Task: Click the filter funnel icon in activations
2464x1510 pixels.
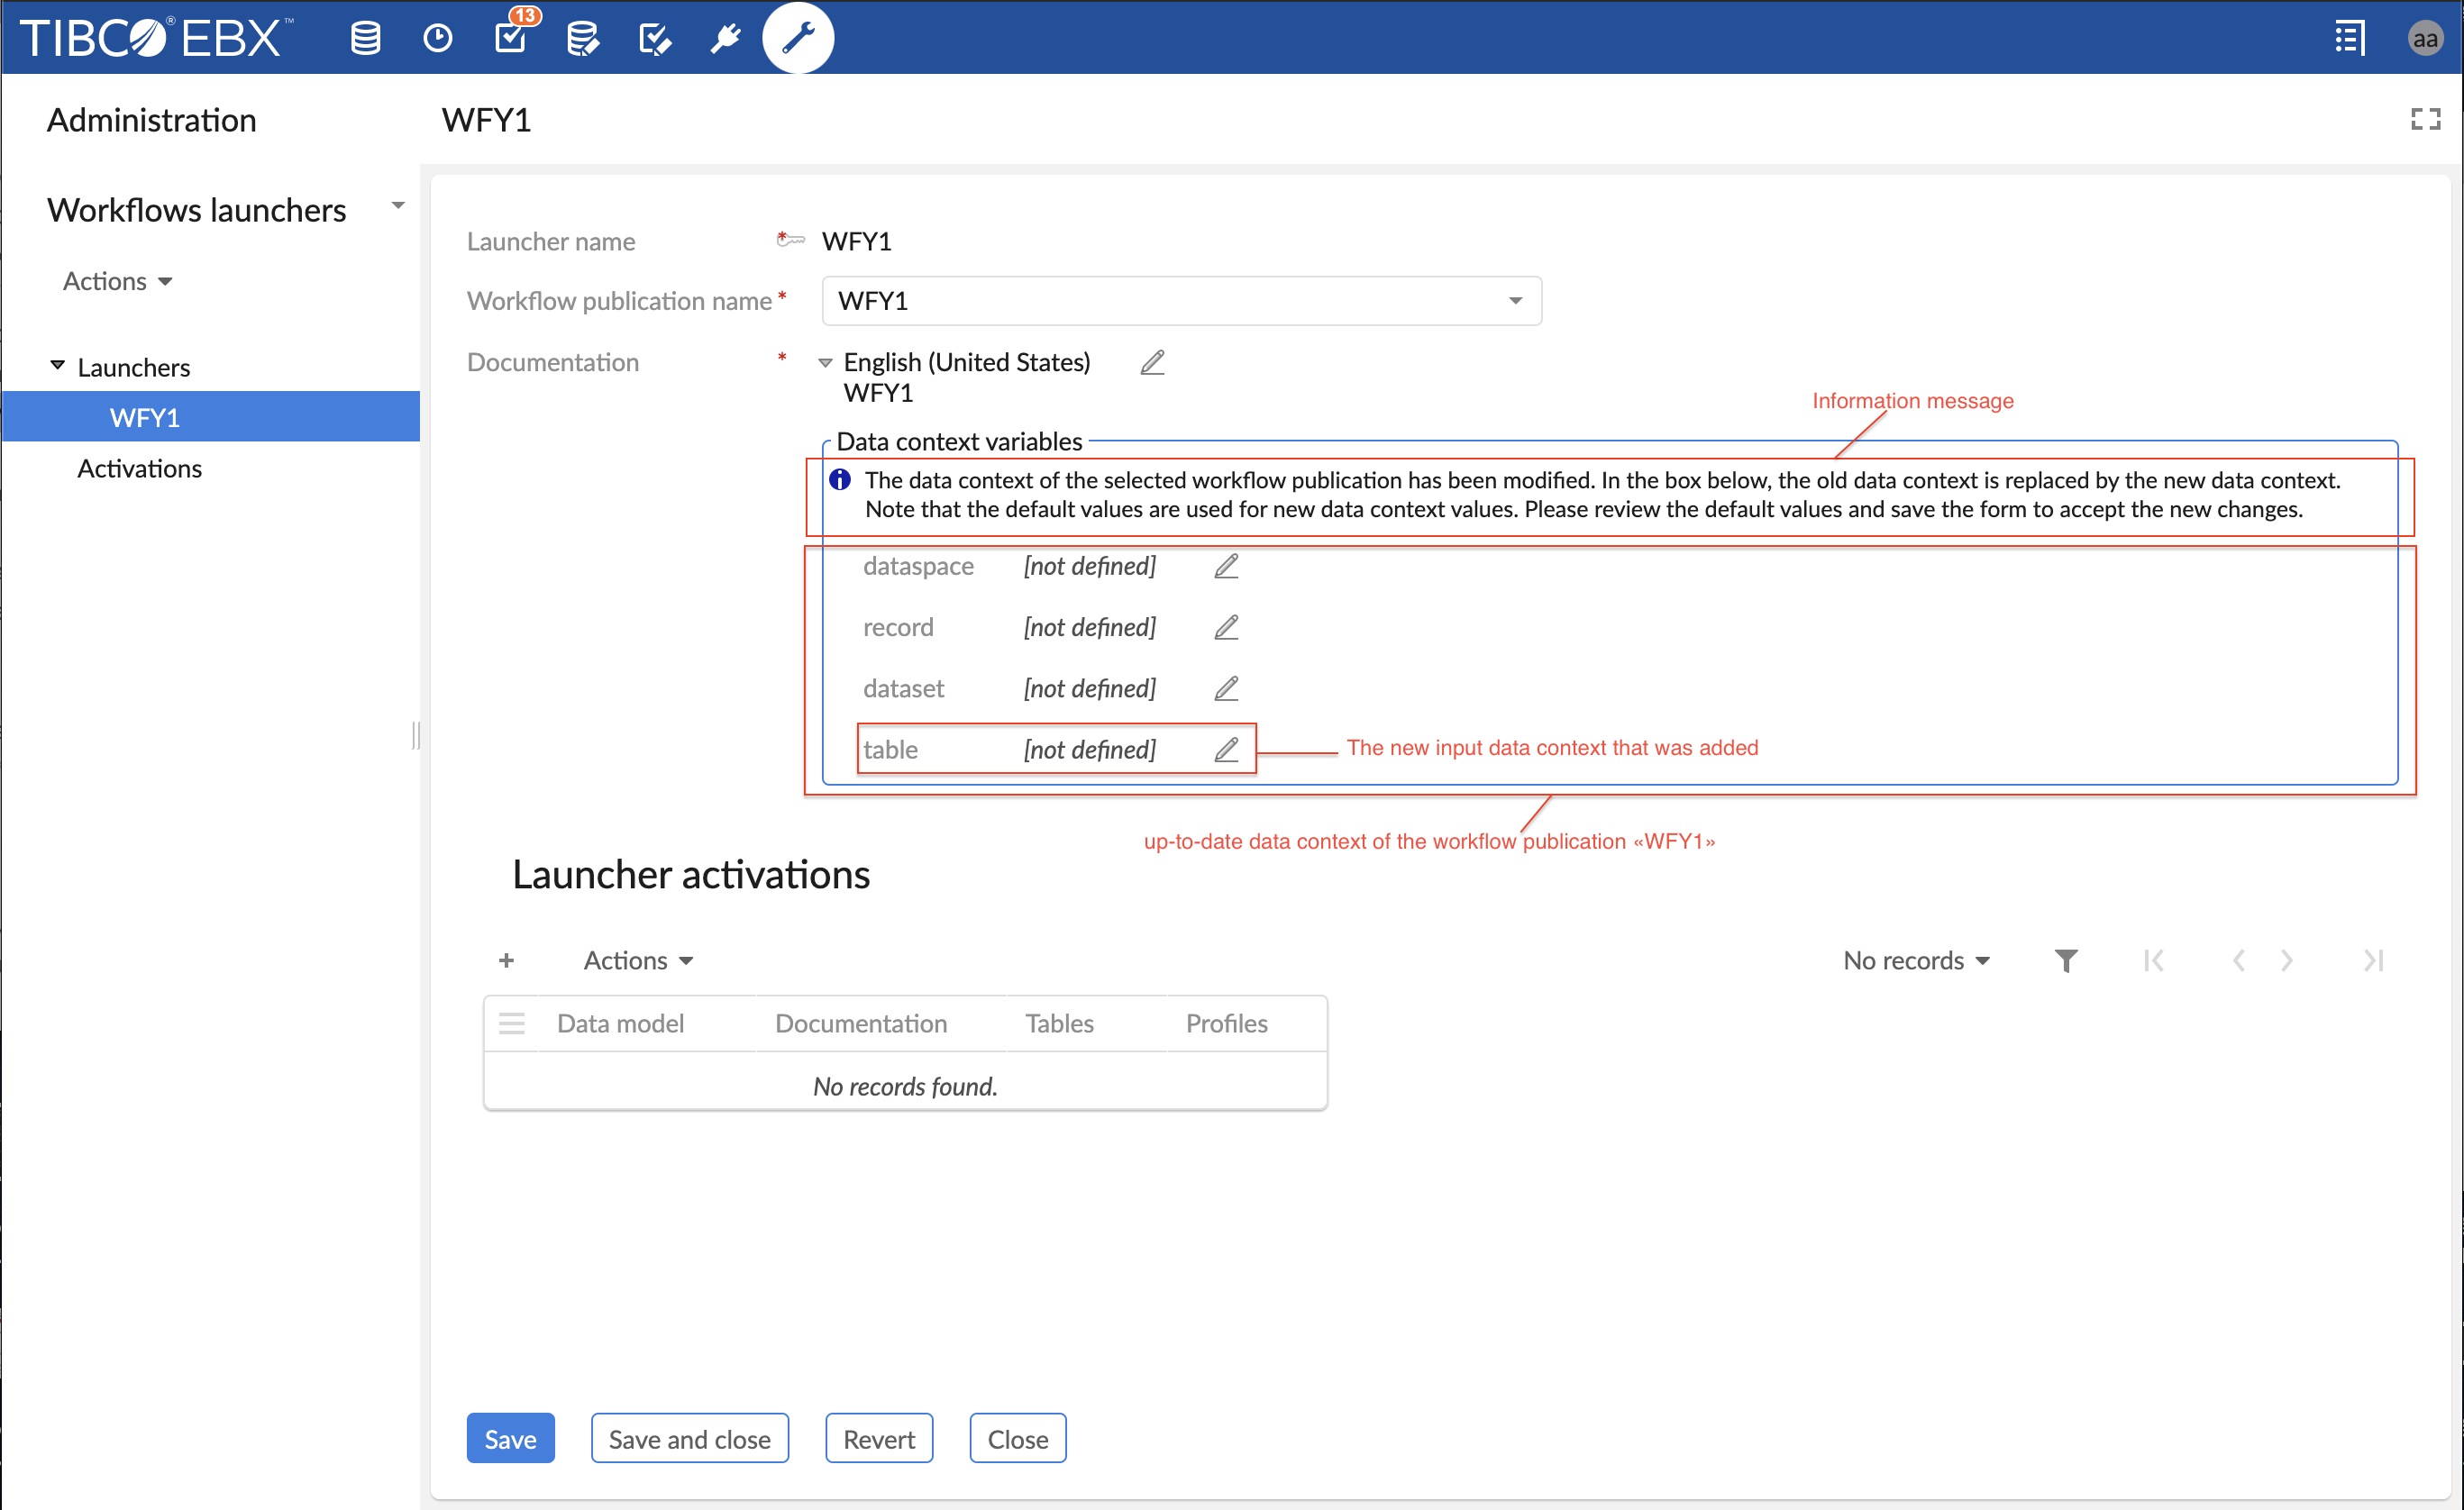Action: 2066,960
